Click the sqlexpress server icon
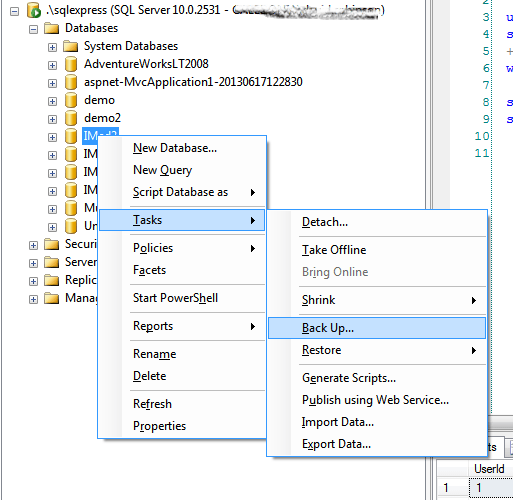 (34, 11)
